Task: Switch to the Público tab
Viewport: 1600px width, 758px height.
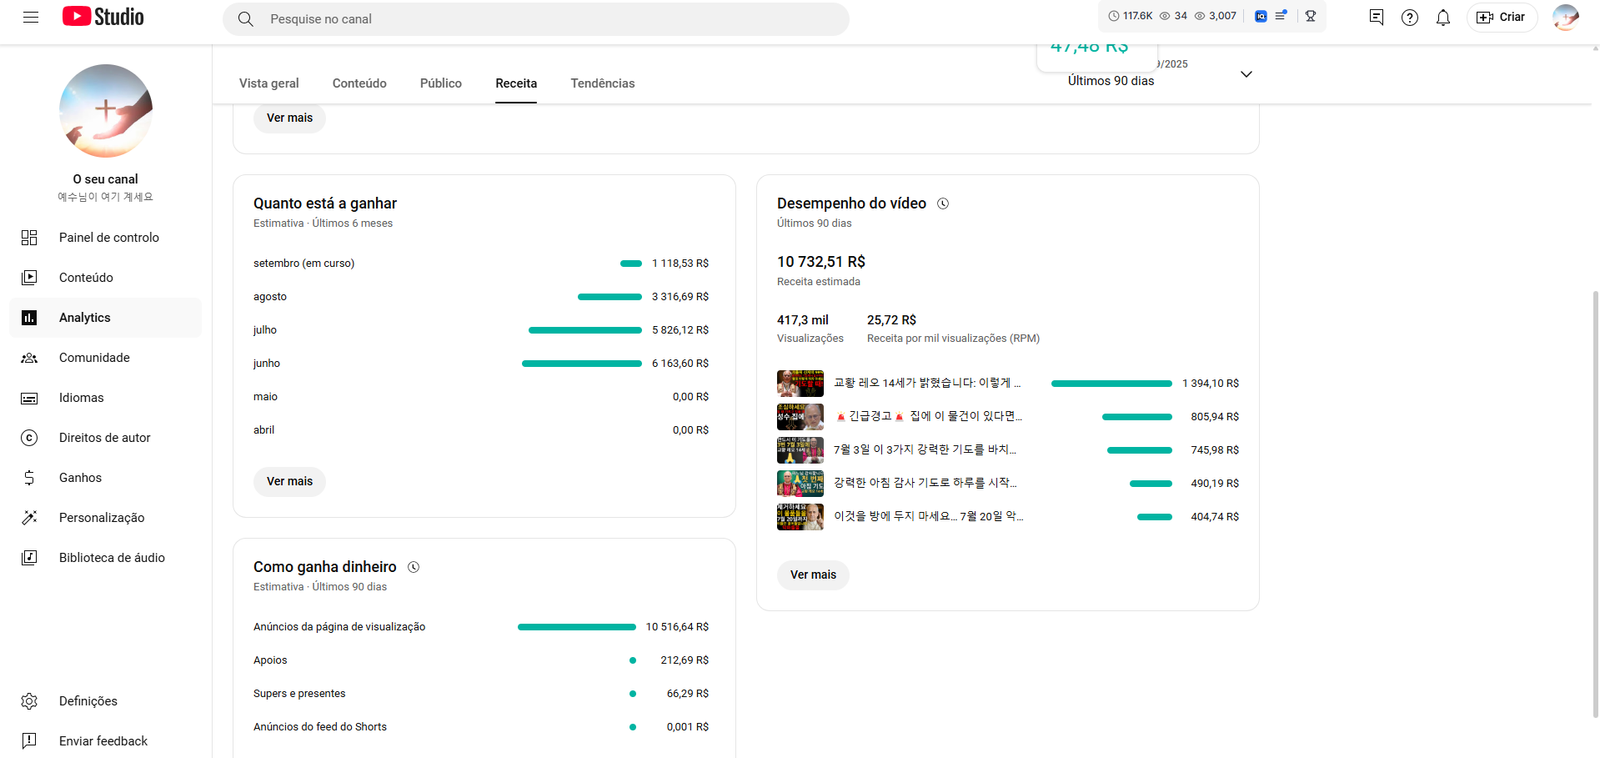Action: coord(440,83)
